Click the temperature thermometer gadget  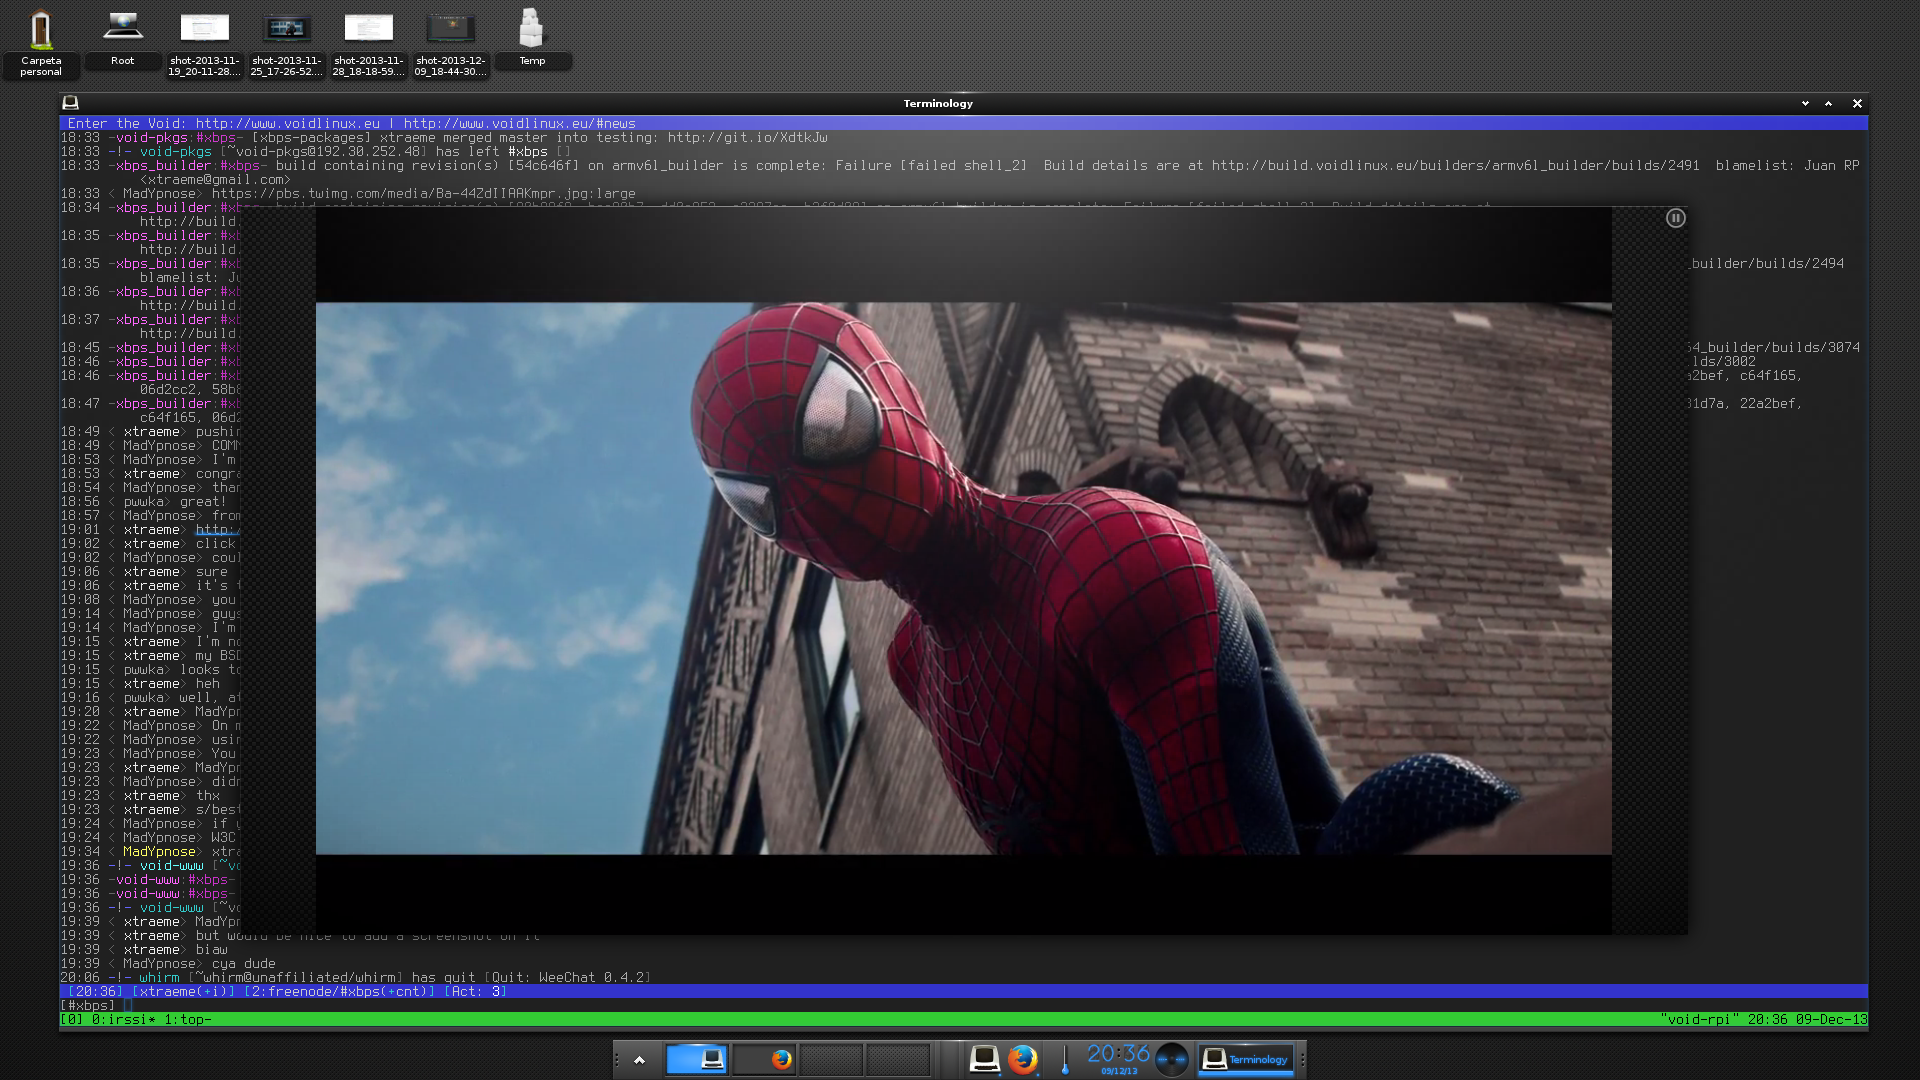click(1064, 1060)
